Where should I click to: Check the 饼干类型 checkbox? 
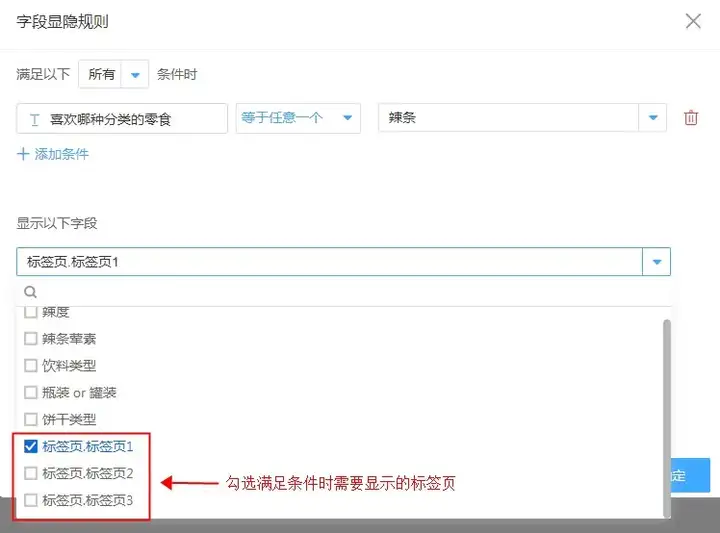click(30, 419)
